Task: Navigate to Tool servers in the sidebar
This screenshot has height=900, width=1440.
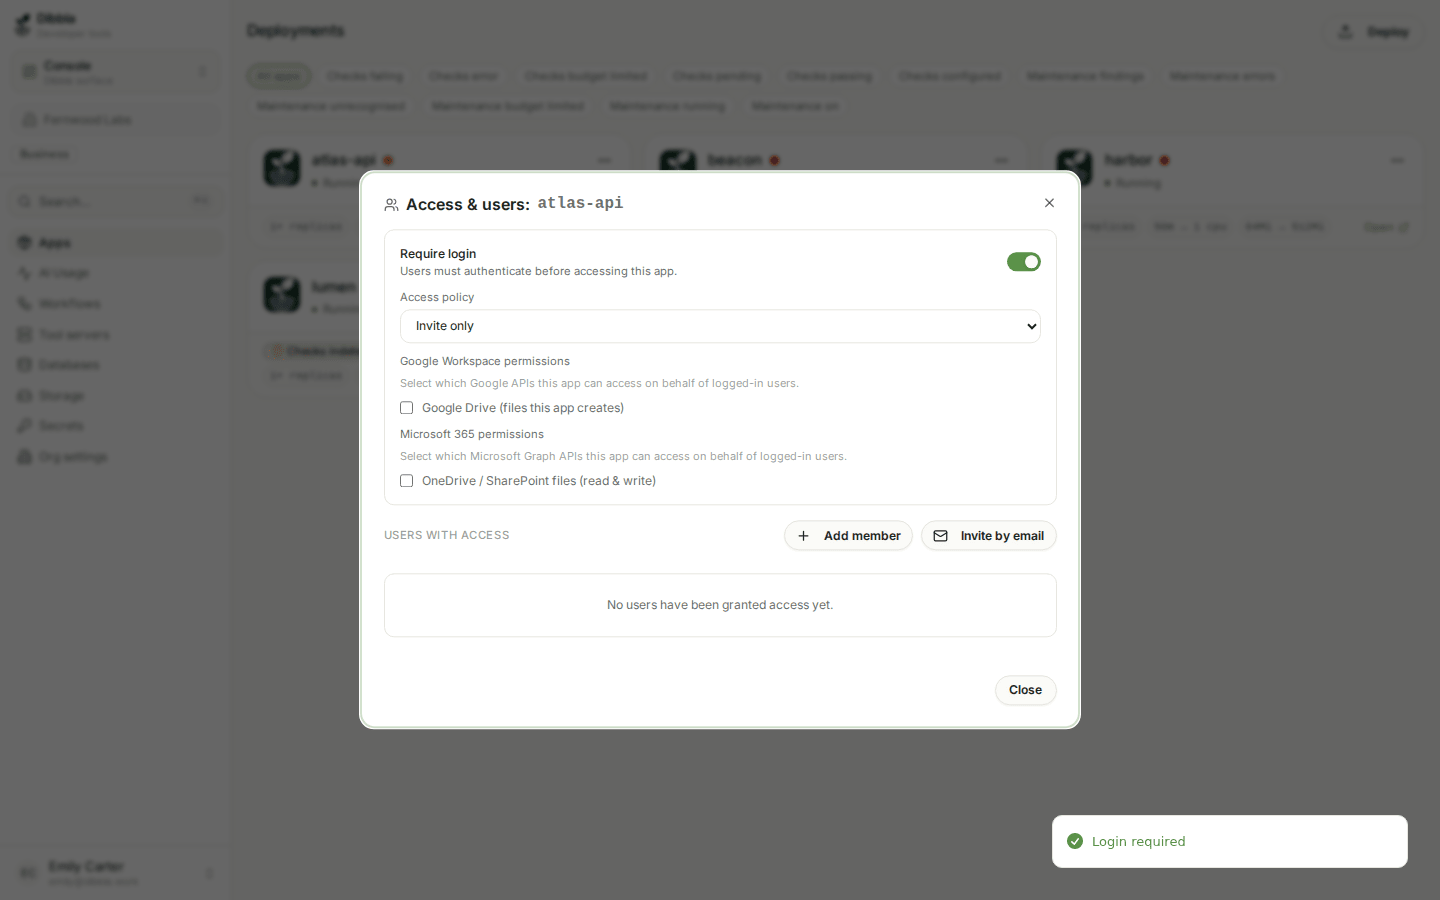Action: click(x=116, y=335)
